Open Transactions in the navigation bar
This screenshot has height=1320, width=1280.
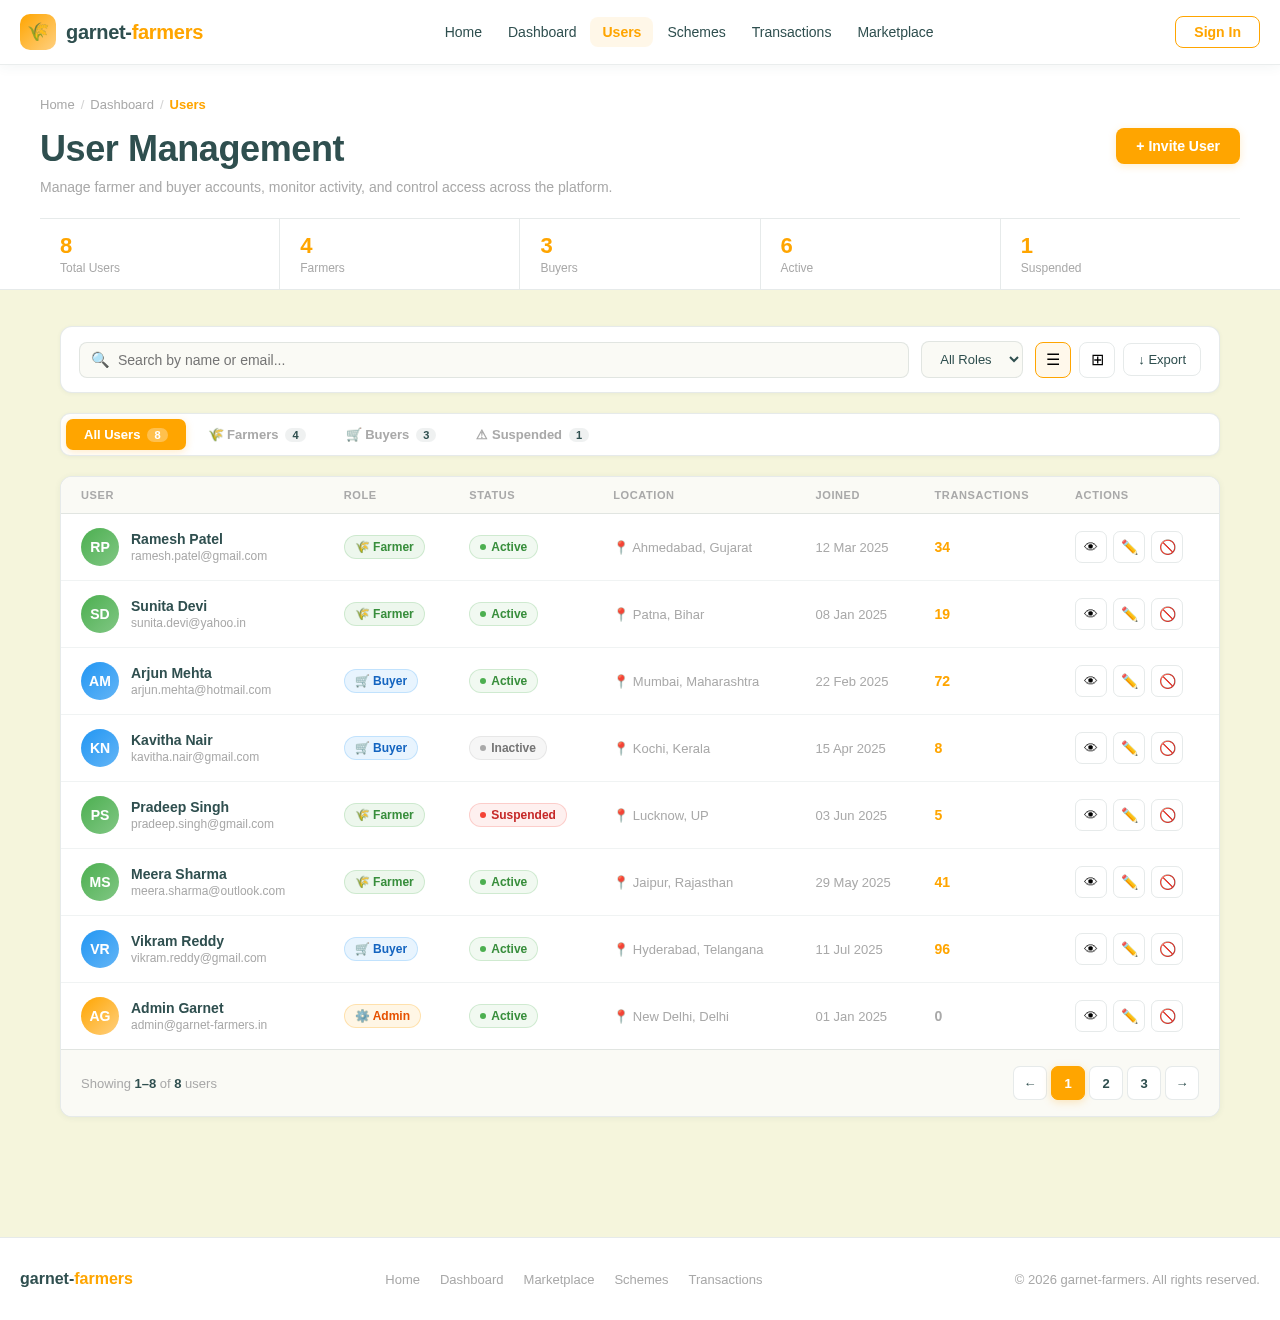click(791, 32)
